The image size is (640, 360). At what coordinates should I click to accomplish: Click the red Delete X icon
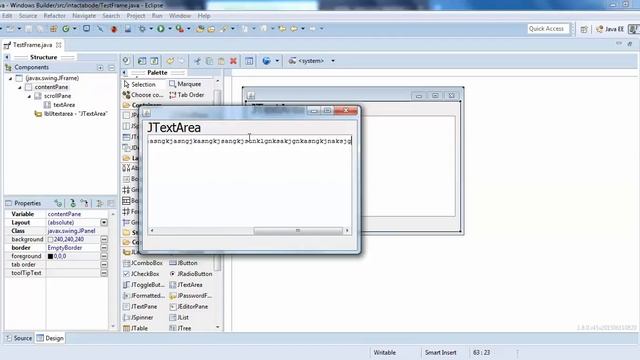[233, 61]
